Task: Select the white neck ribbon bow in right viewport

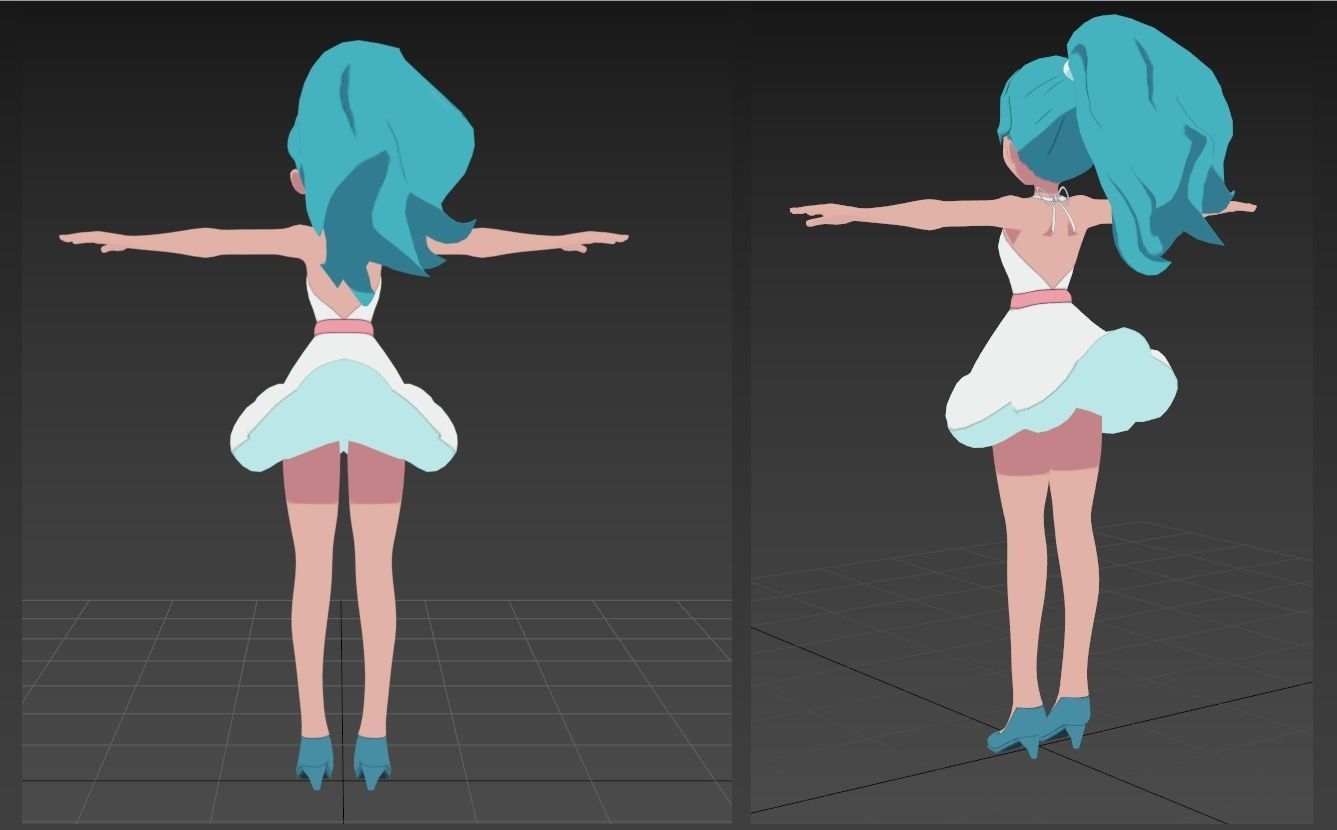Action: 1054,208
